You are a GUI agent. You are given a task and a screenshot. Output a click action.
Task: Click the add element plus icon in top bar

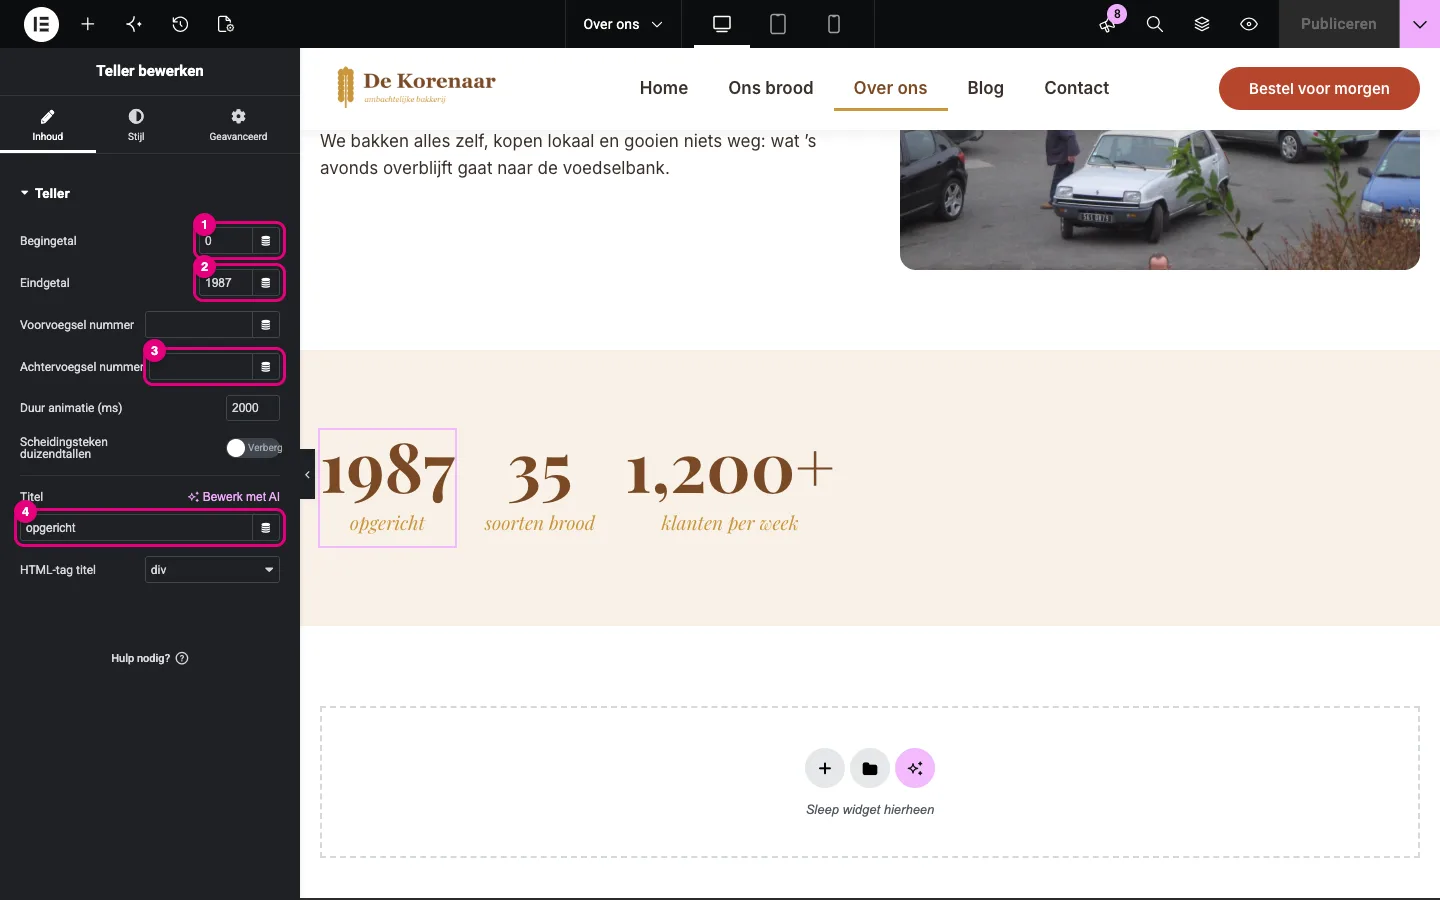tap(88, 24)
